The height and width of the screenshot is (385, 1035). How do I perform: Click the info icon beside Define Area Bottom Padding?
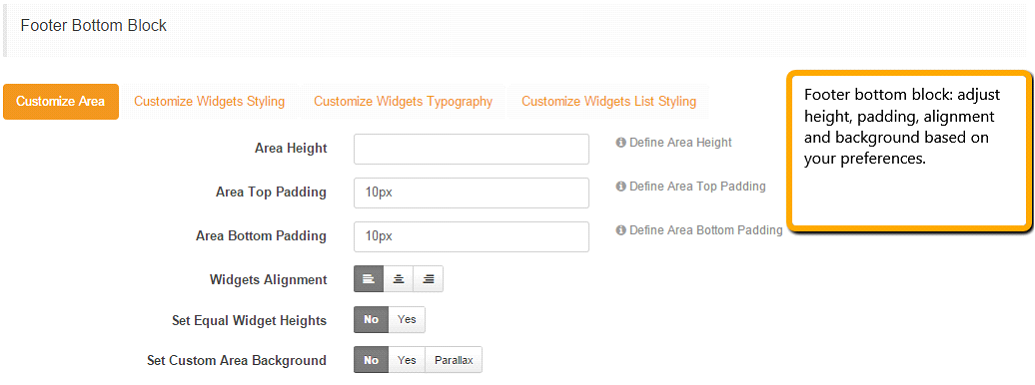pyautogui.click(x=620, y=230)
